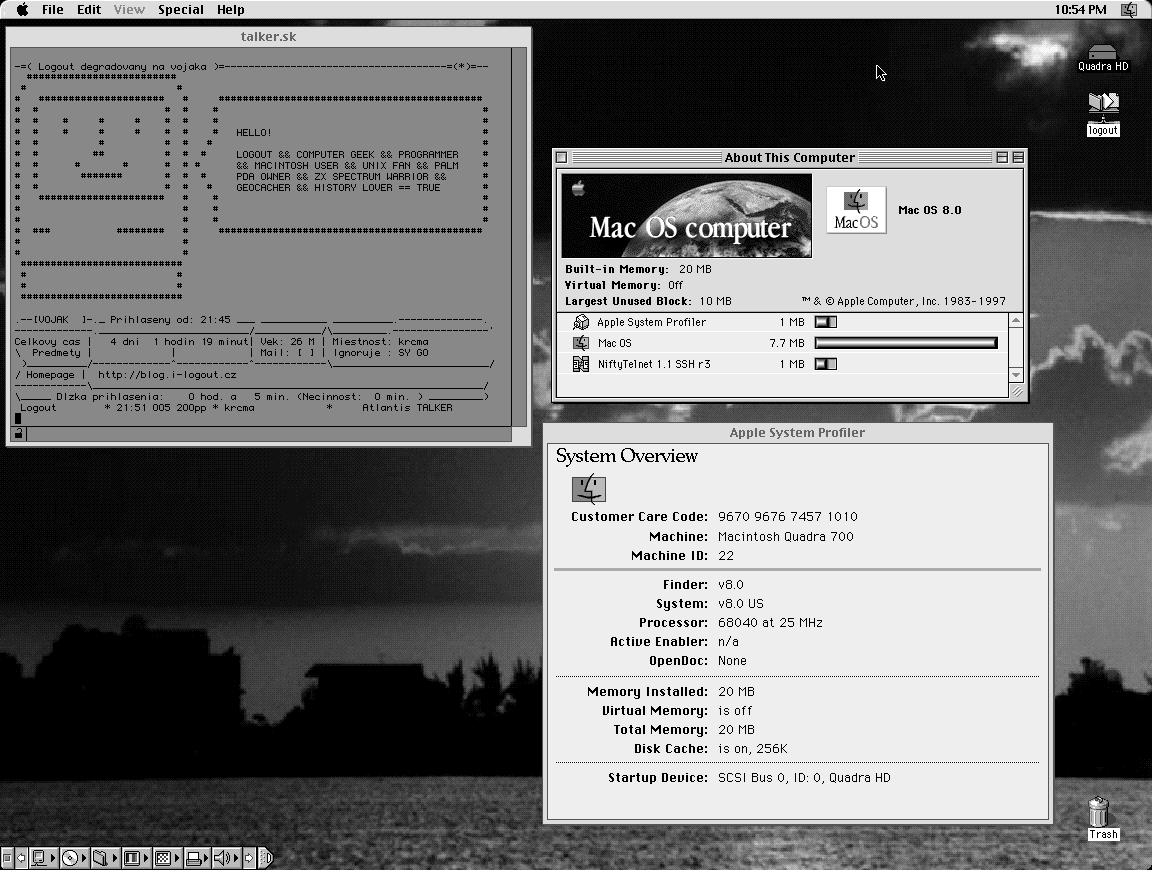Click the Trash icon on desktop

[x=1099, y=811]
